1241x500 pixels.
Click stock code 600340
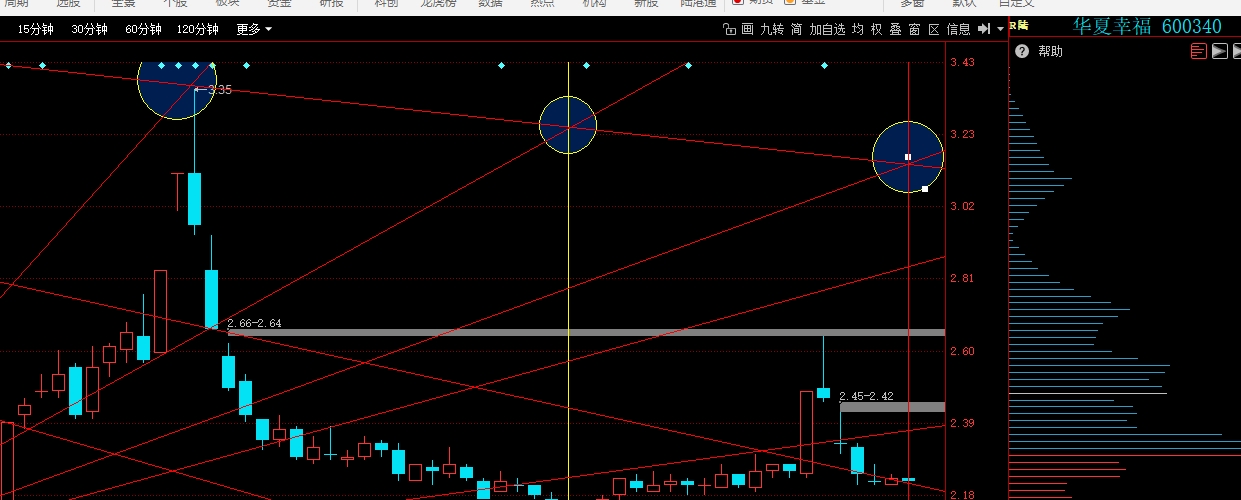point(1191,26)
